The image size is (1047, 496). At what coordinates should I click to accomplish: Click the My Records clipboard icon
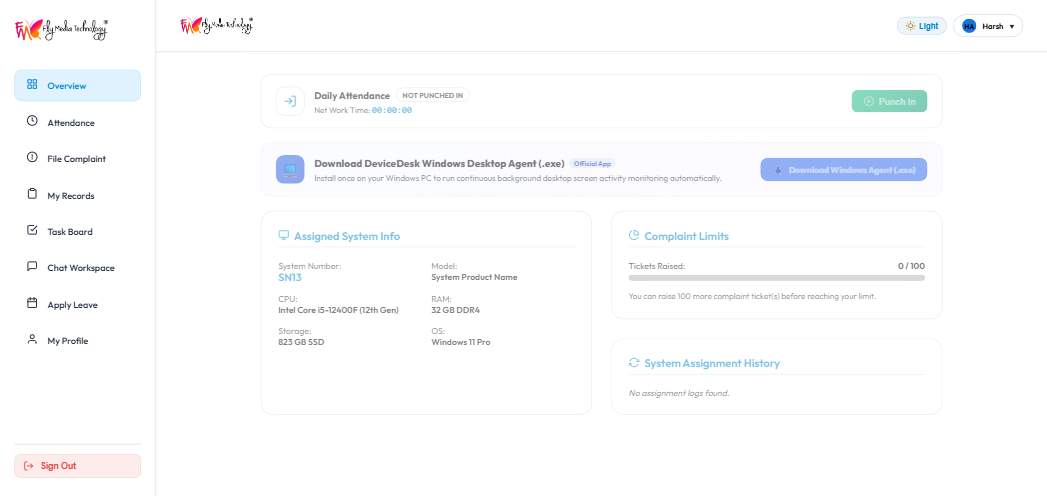(x=32, y=194)
